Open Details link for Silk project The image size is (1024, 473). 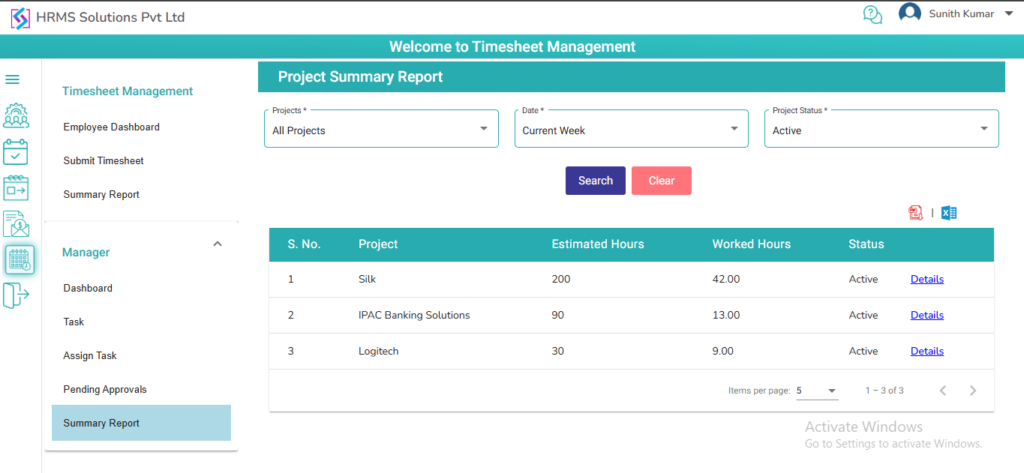click(927, 279)
